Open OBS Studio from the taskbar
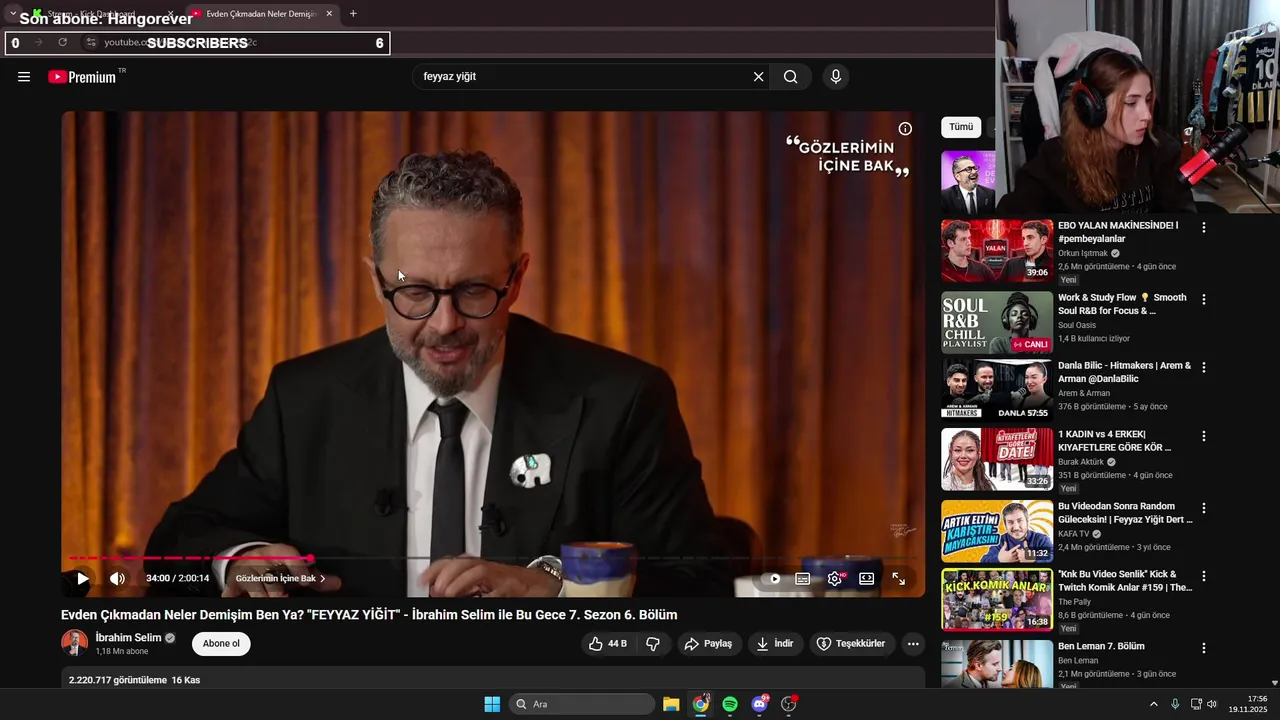 789,704
